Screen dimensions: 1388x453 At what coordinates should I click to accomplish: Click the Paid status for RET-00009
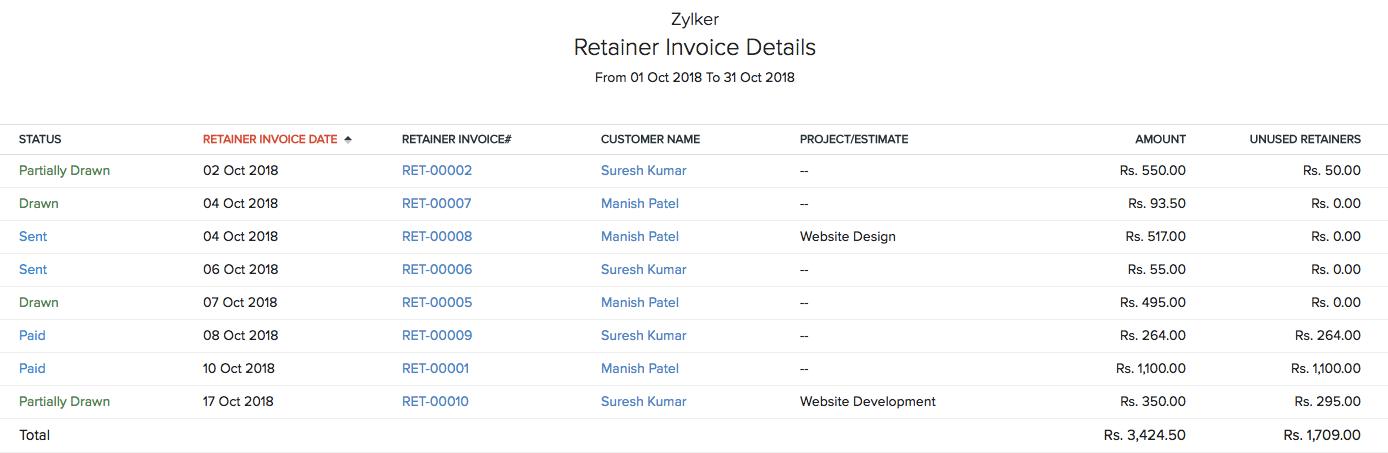click(x=32, y=336)
